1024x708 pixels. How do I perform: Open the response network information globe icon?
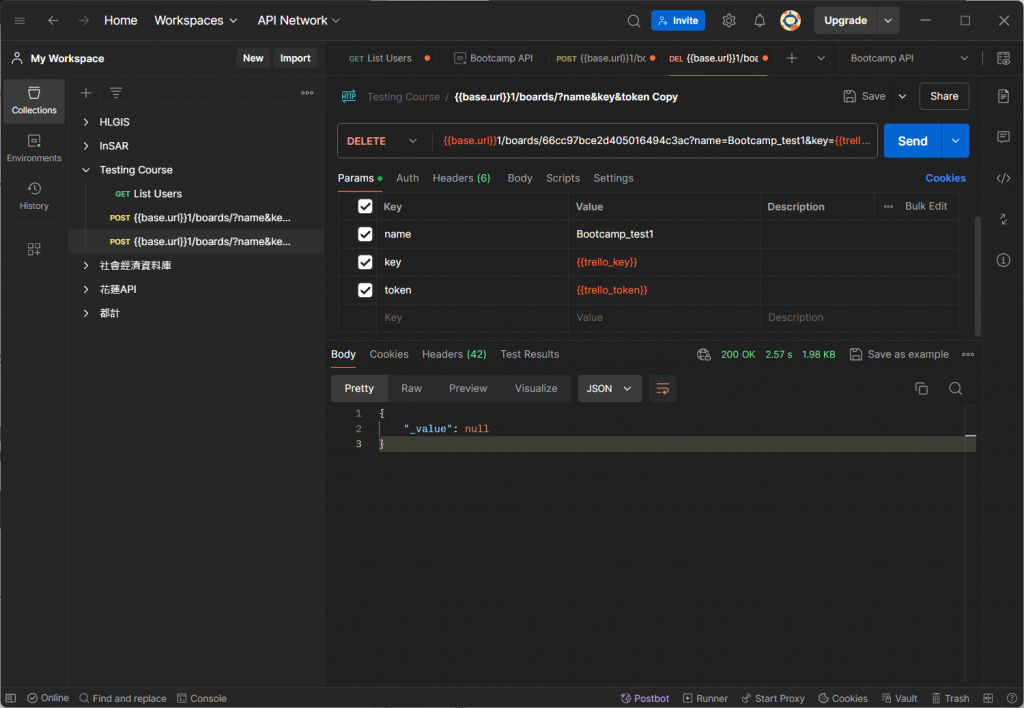point(703,355)
